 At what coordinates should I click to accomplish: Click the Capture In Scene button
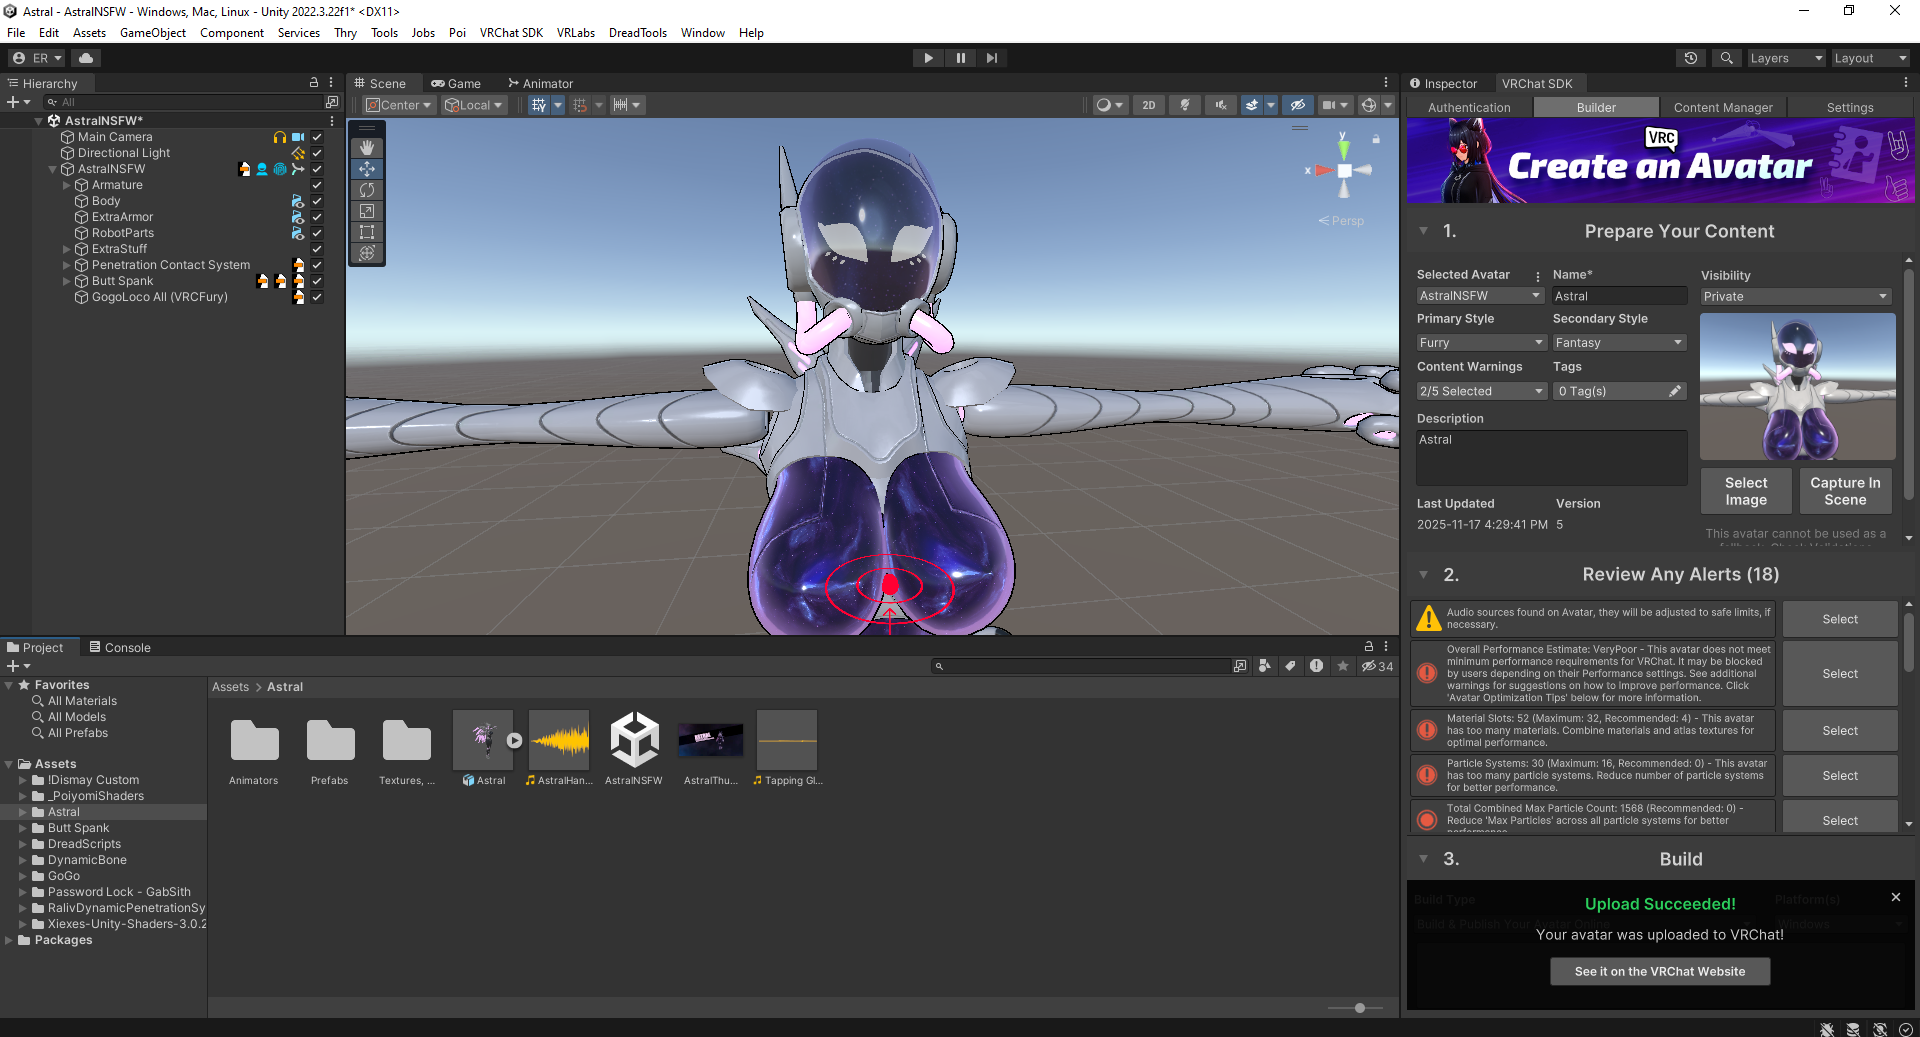[x=1845, y=491]
